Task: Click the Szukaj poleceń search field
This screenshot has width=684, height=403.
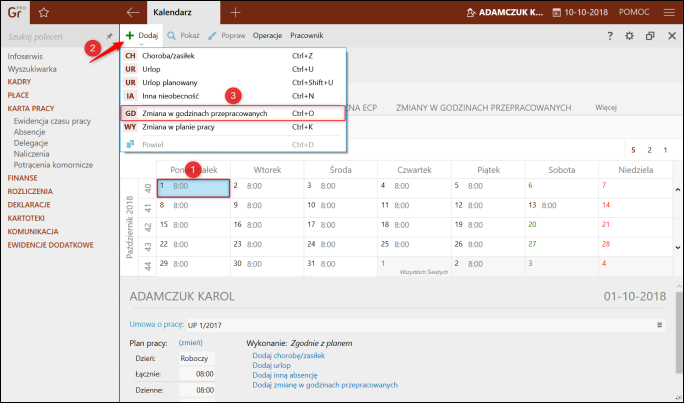Action: point(55,37)
